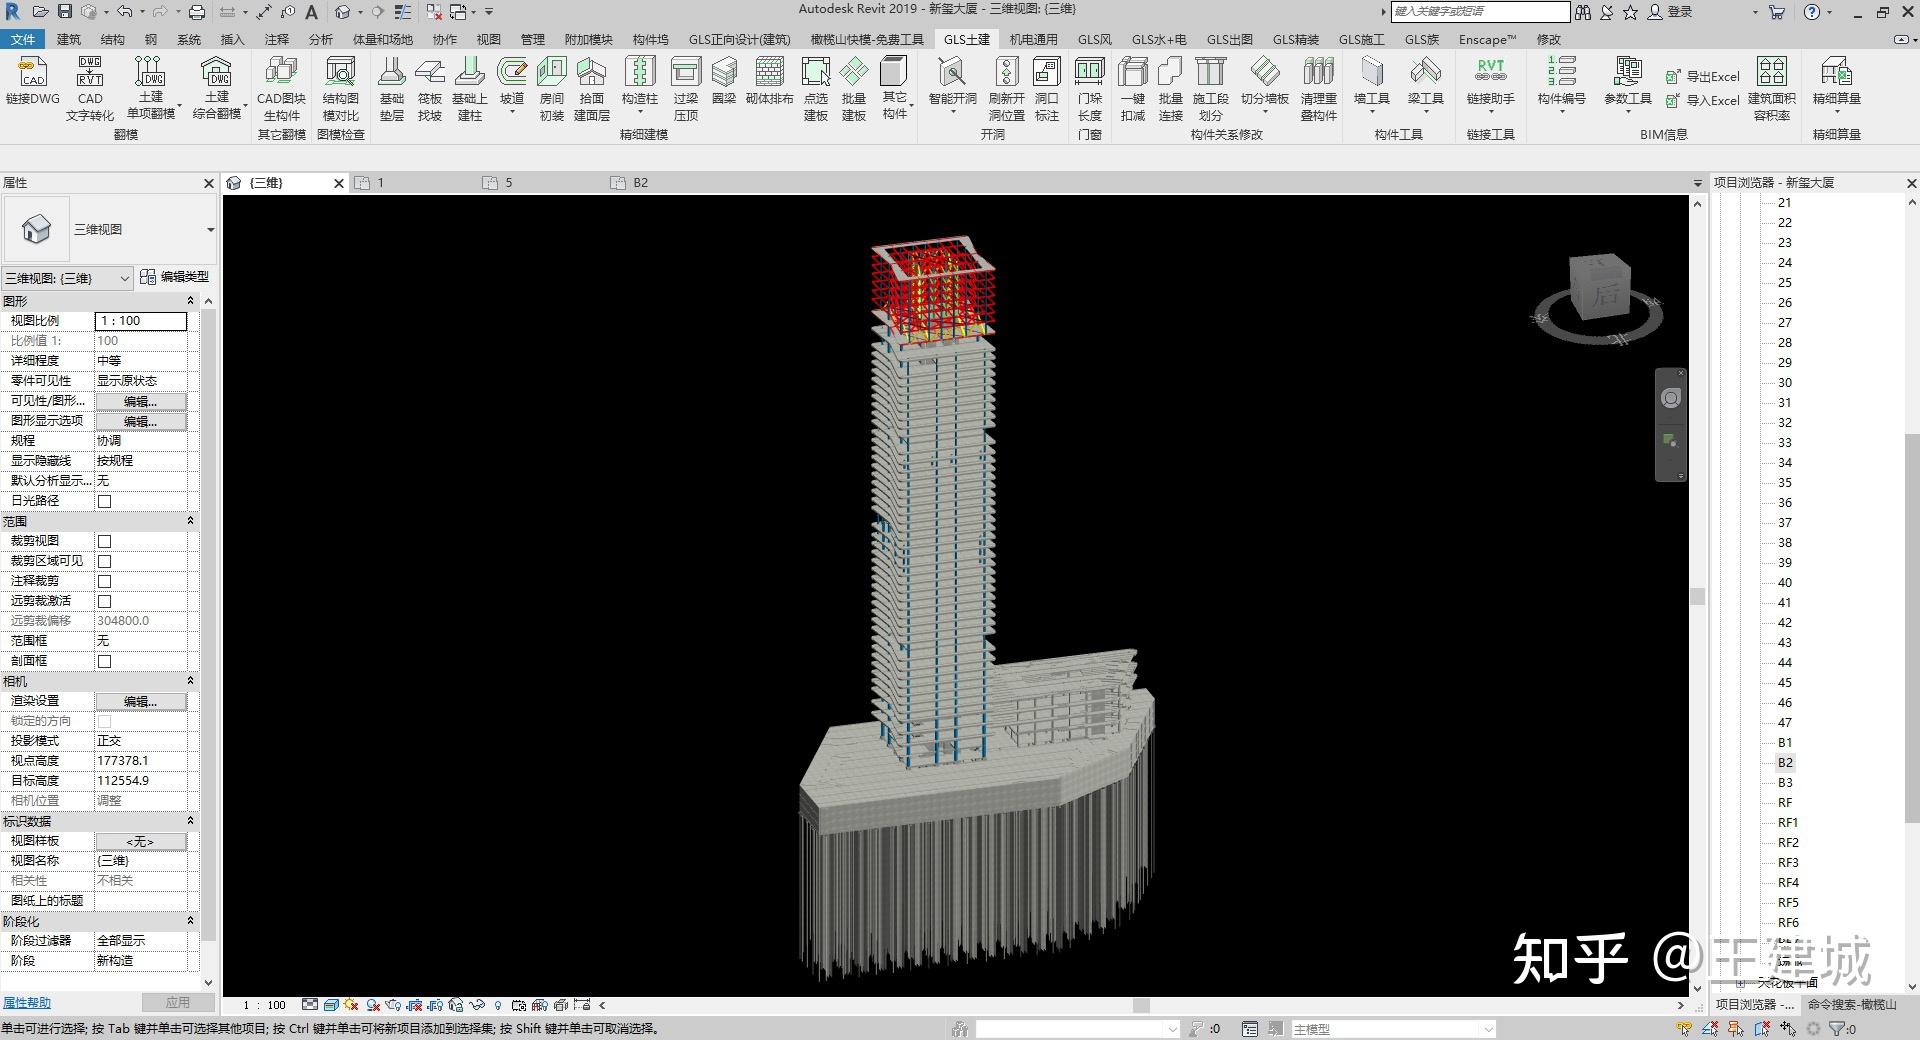Activate the 点选建板 tool
This screenshot has height=1040, width=1920.
[816, 88]
